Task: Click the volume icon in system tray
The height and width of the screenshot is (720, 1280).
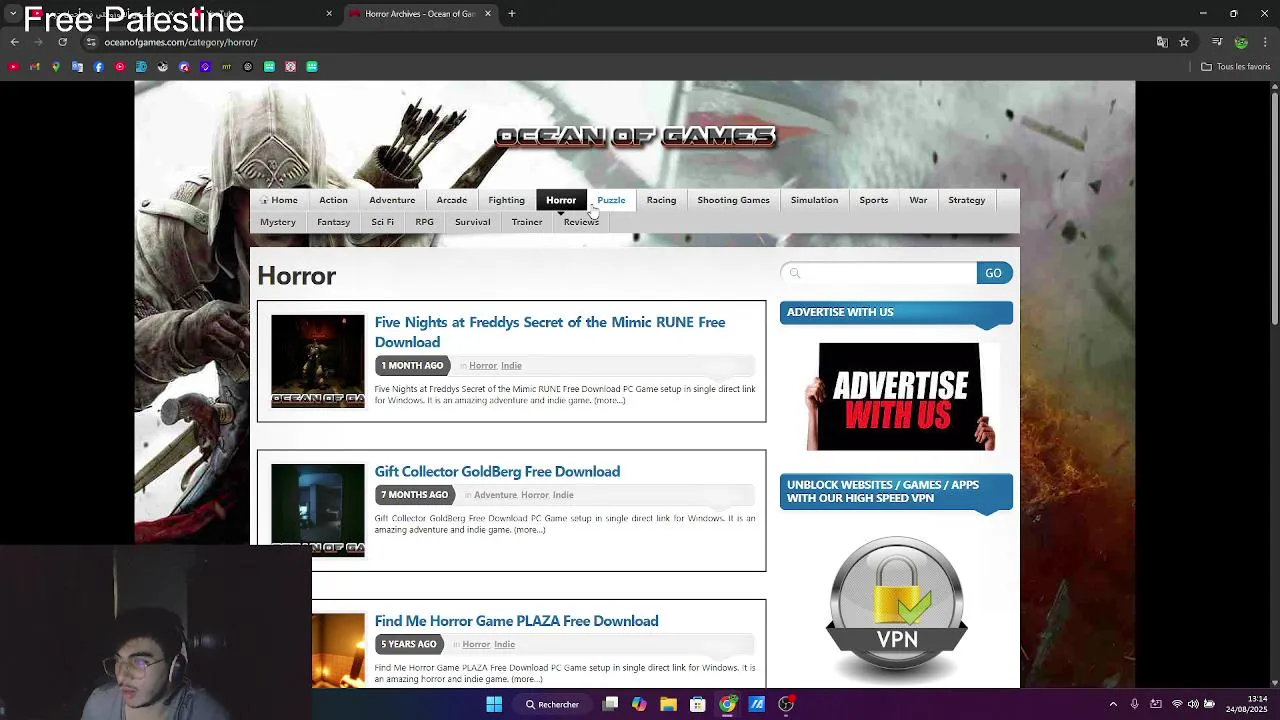Action: [1193, 704]
